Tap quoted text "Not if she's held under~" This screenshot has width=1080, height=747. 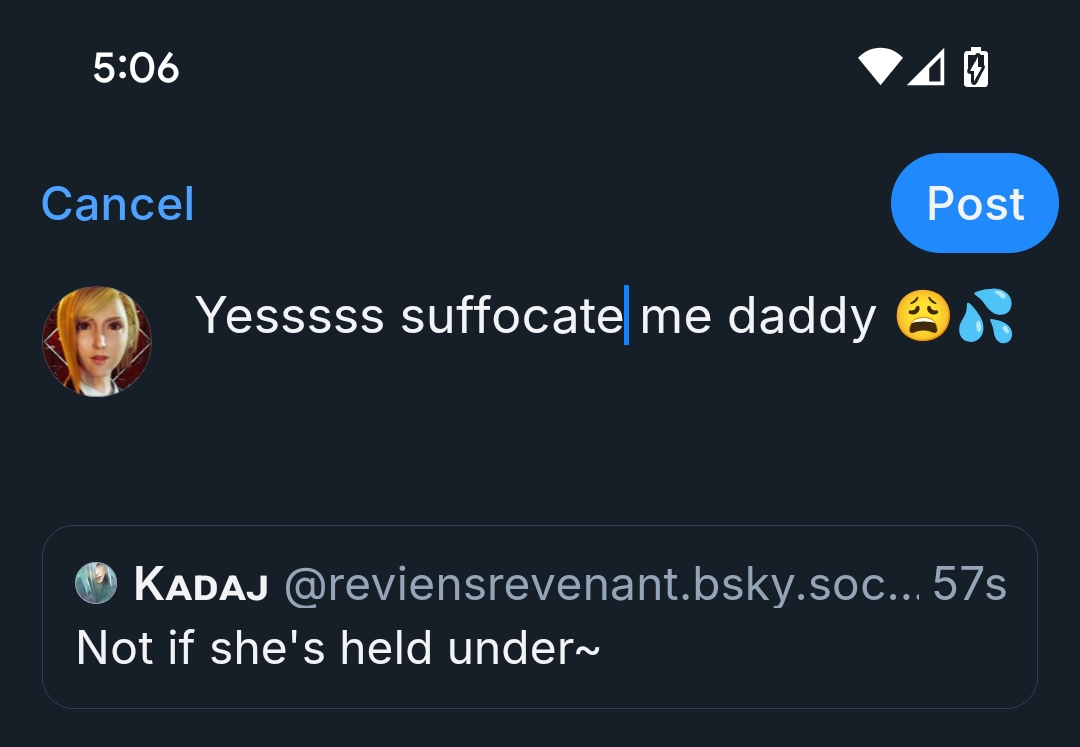coord(338,648)
